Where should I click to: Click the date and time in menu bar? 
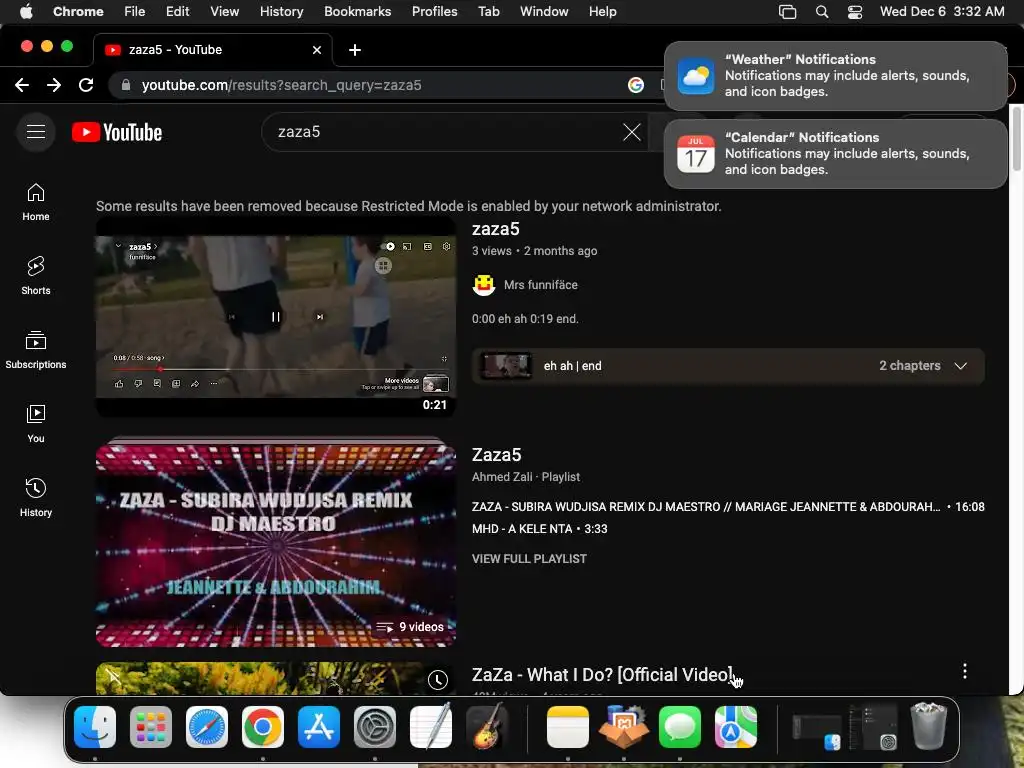[x=942, y=11]
